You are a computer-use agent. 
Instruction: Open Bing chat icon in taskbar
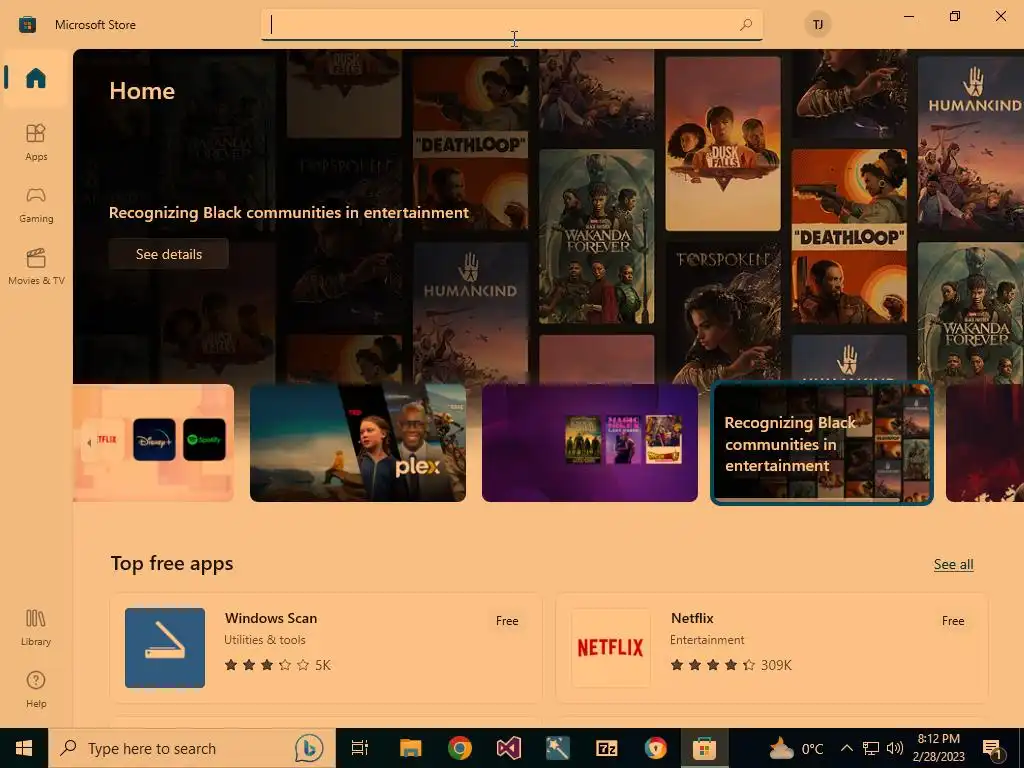(x=309, y=748)
